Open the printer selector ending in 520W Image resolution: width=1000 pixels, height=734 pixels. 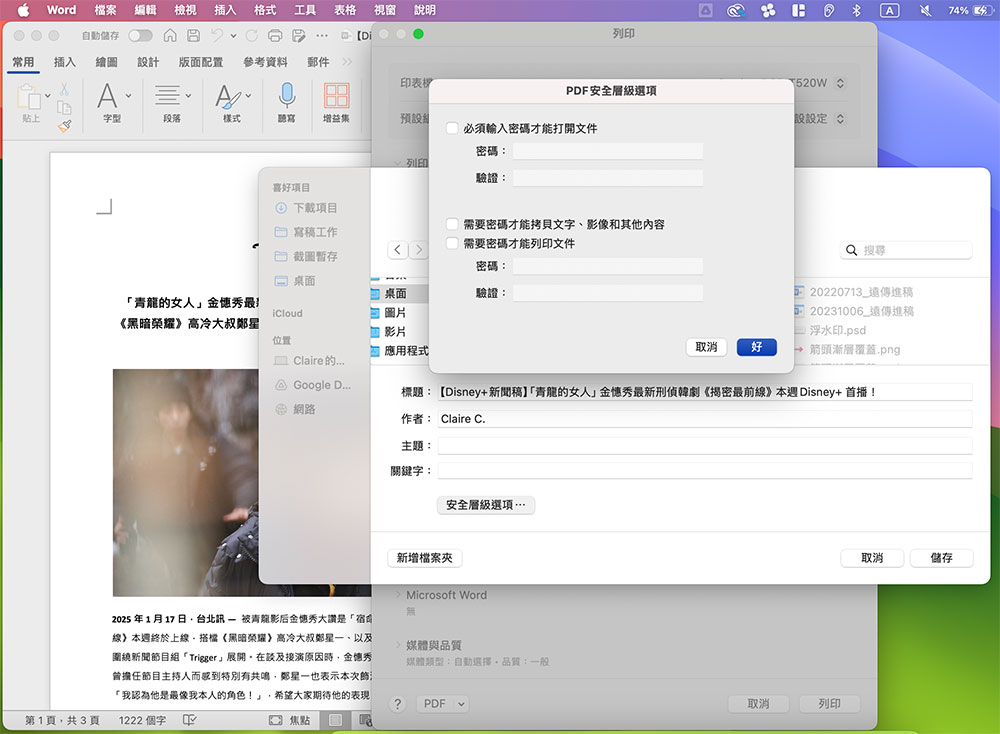[840, 83]
